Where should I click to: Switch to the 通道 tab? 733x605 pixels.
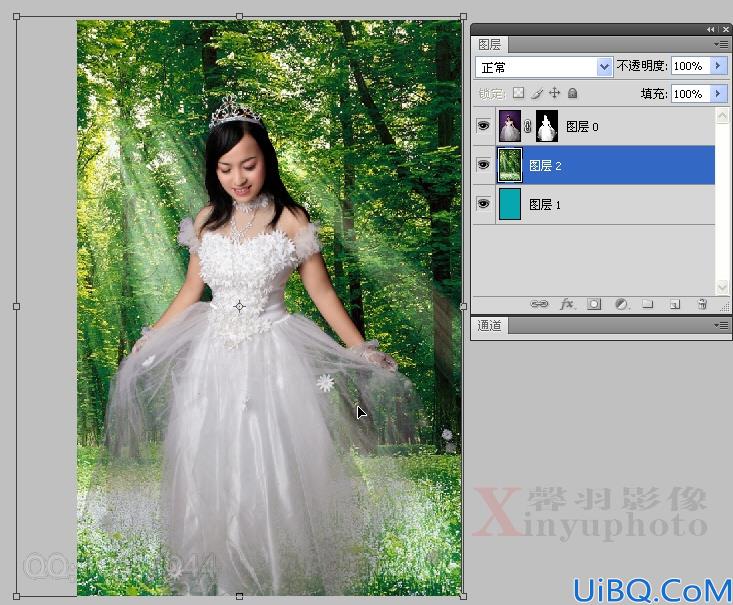coord(489,325)
